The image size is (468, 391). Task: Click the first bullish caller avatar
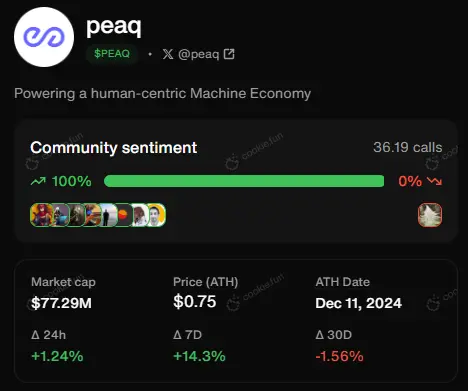pos(41,215)
